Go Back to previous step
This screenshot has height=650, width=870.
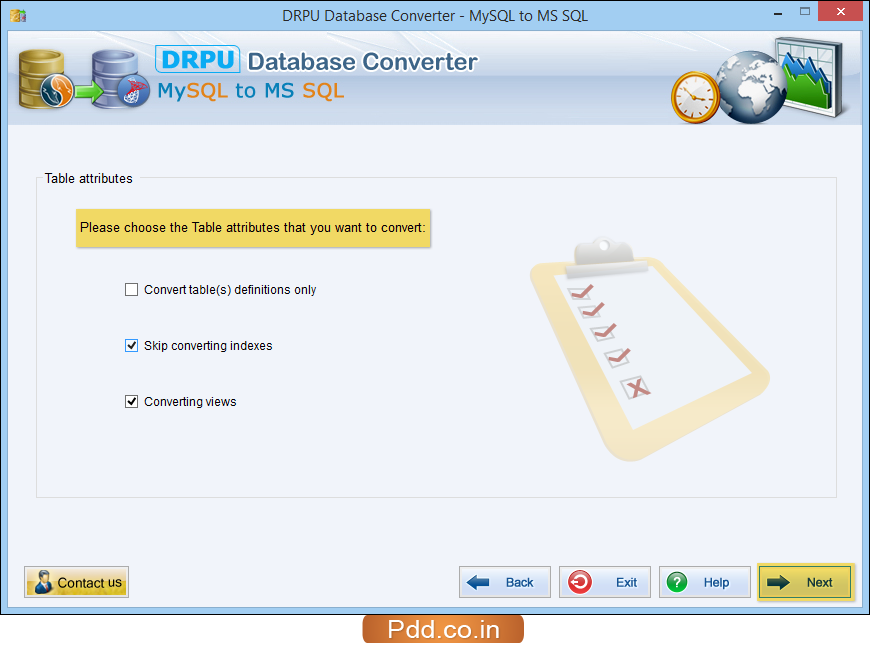505,582
